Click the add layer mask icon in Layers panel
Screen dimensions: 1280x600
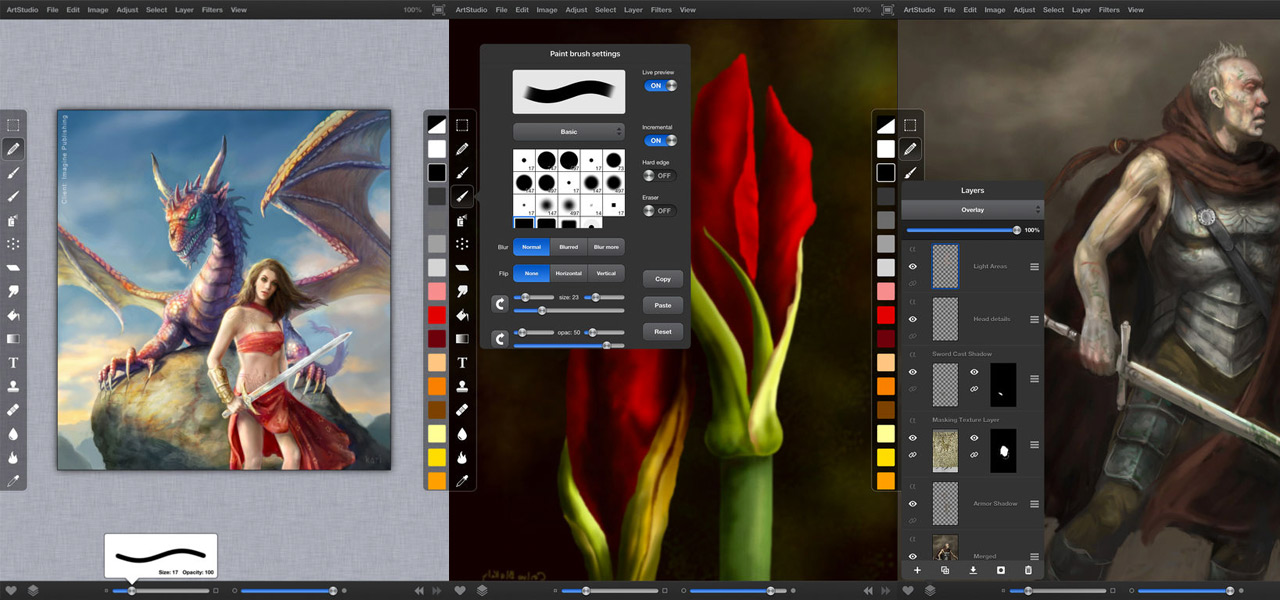(1001, 570)
